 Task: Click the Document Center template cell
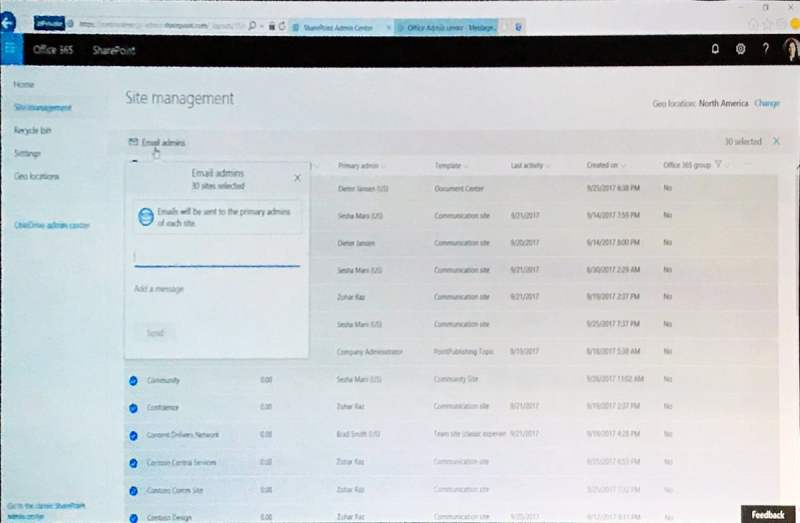[x=459, y=188]
